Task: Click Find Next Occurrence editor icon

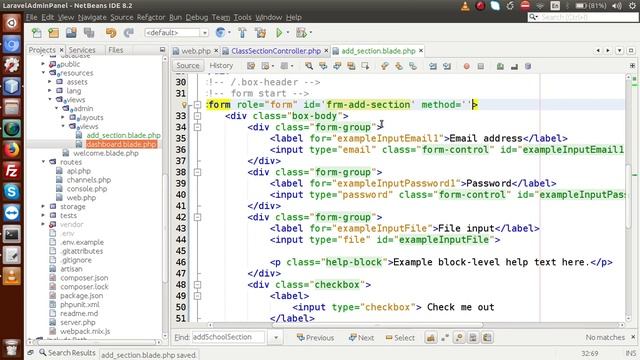Action: (x=337, y=66)
